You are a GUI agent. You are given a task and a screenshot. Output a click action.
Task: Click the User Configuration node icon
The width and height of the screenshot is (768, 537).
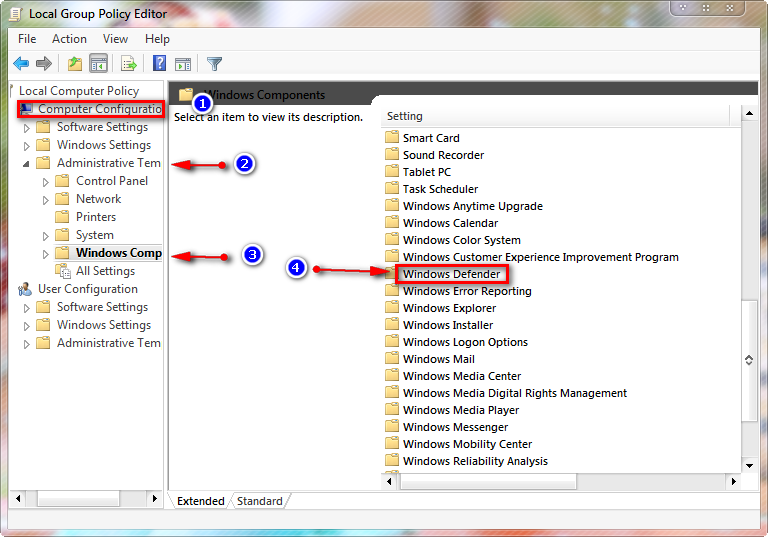pyautogui.click(x=24, y=290)
